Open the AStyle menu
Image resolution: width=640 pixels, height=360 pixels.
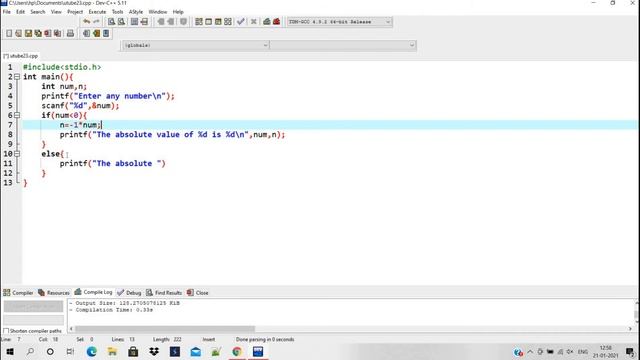click(136, 12)
